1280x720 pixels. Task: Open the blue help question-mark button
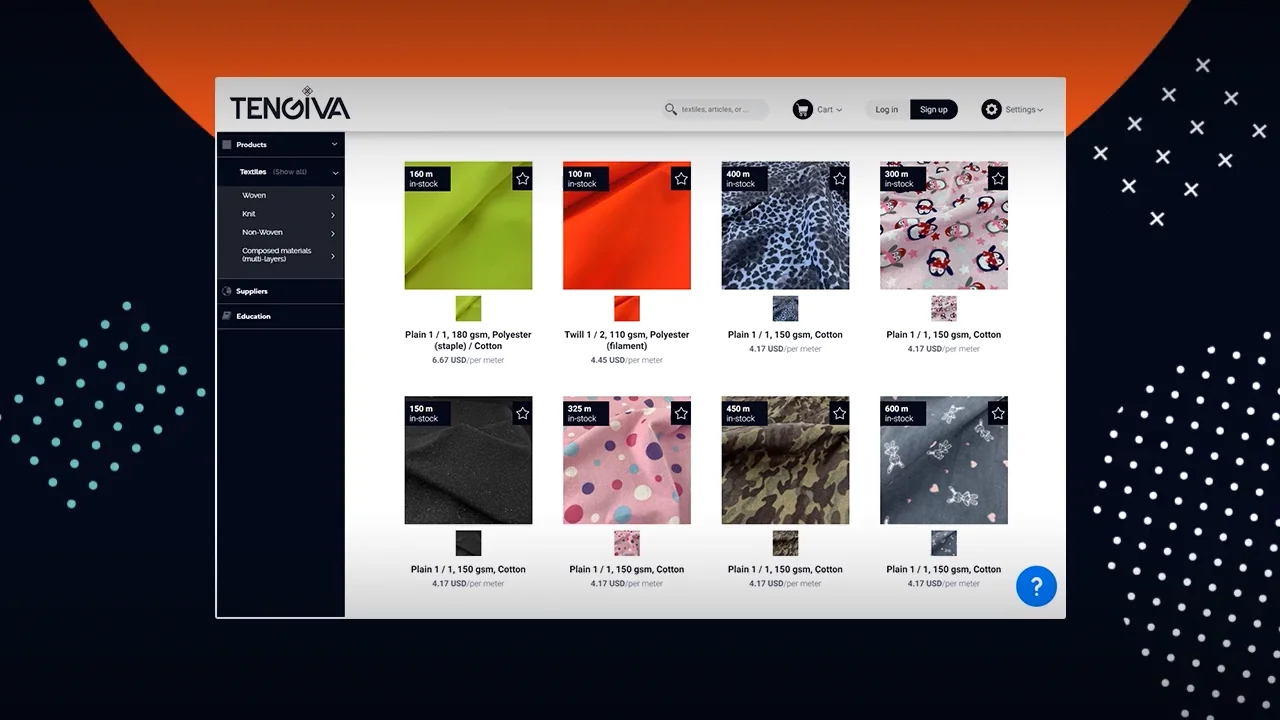coord(1036,586)
